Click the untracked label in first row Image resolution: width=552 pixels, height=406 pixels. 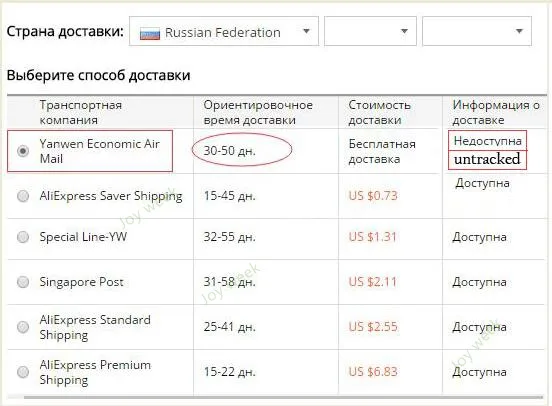pyautogui.click(x=487, y=159)
